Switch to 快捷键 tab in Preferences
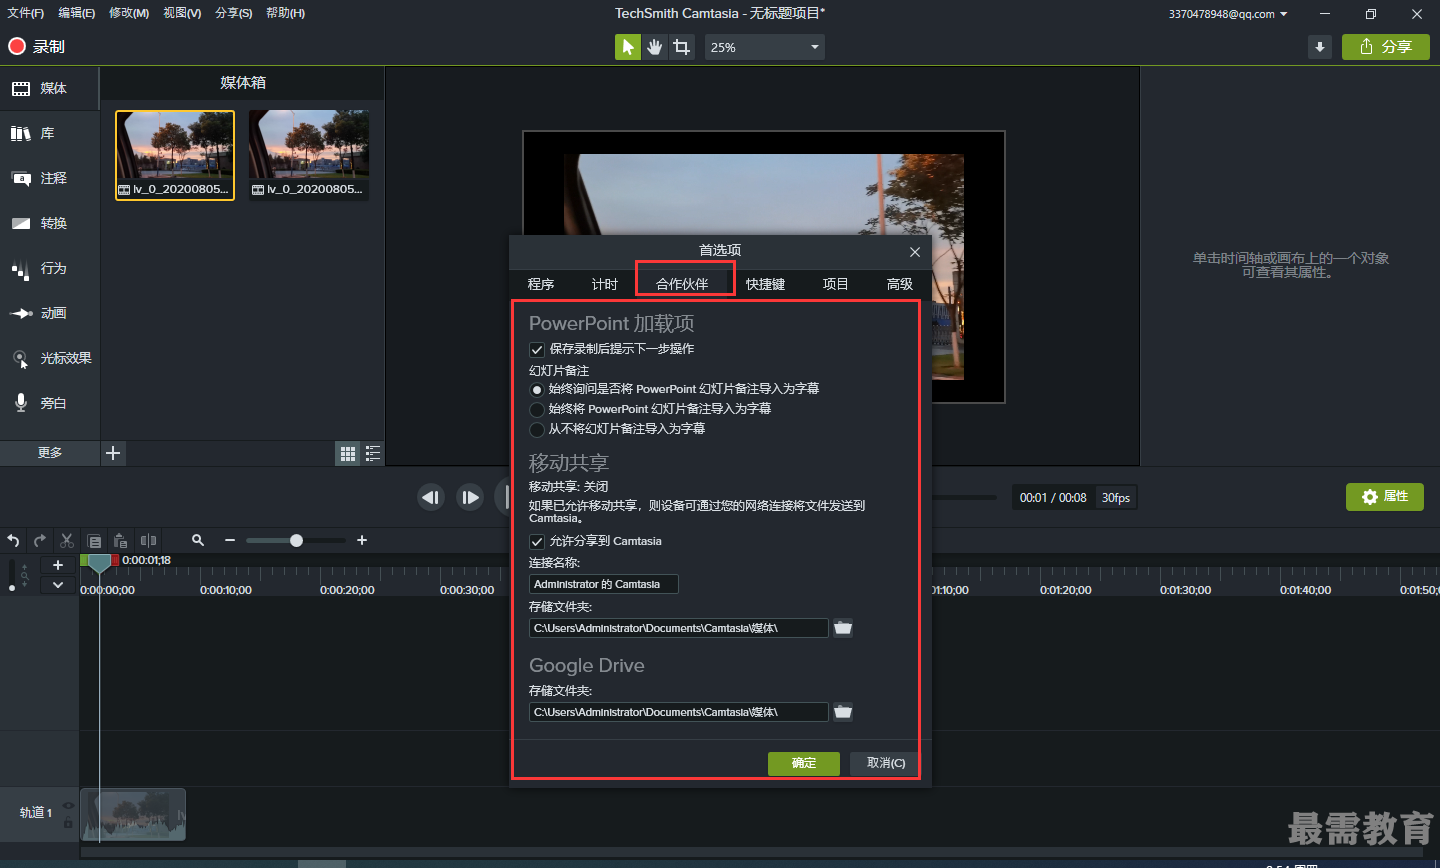This screenshot has width=1440, height=868. click(x=765, y=284)
